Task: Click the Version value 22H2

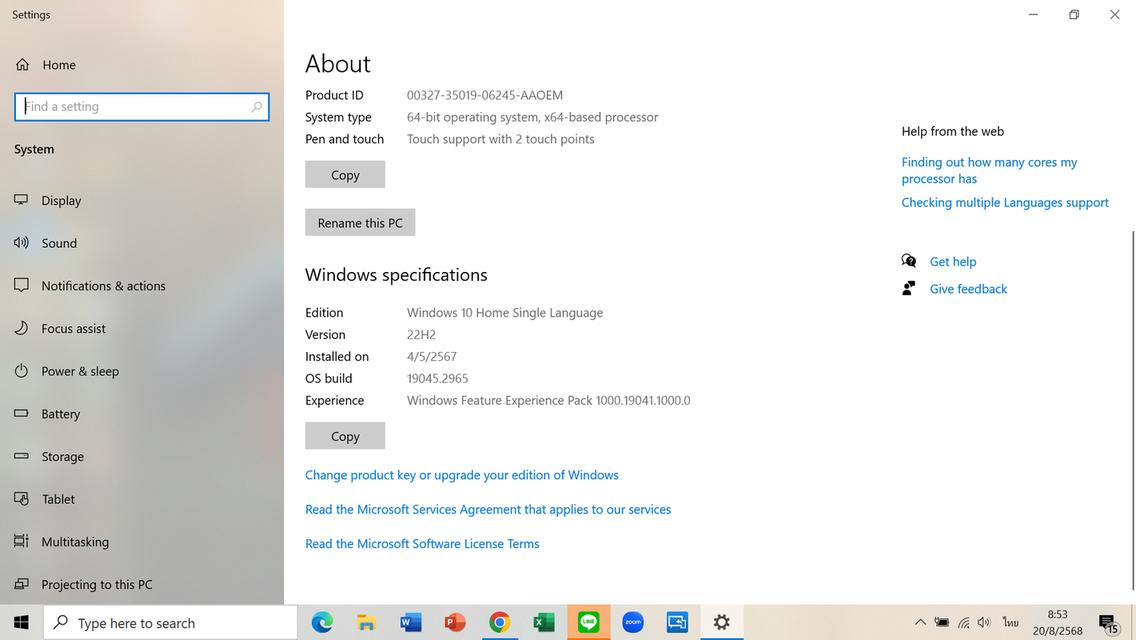Action: click(x=421, y=335)
